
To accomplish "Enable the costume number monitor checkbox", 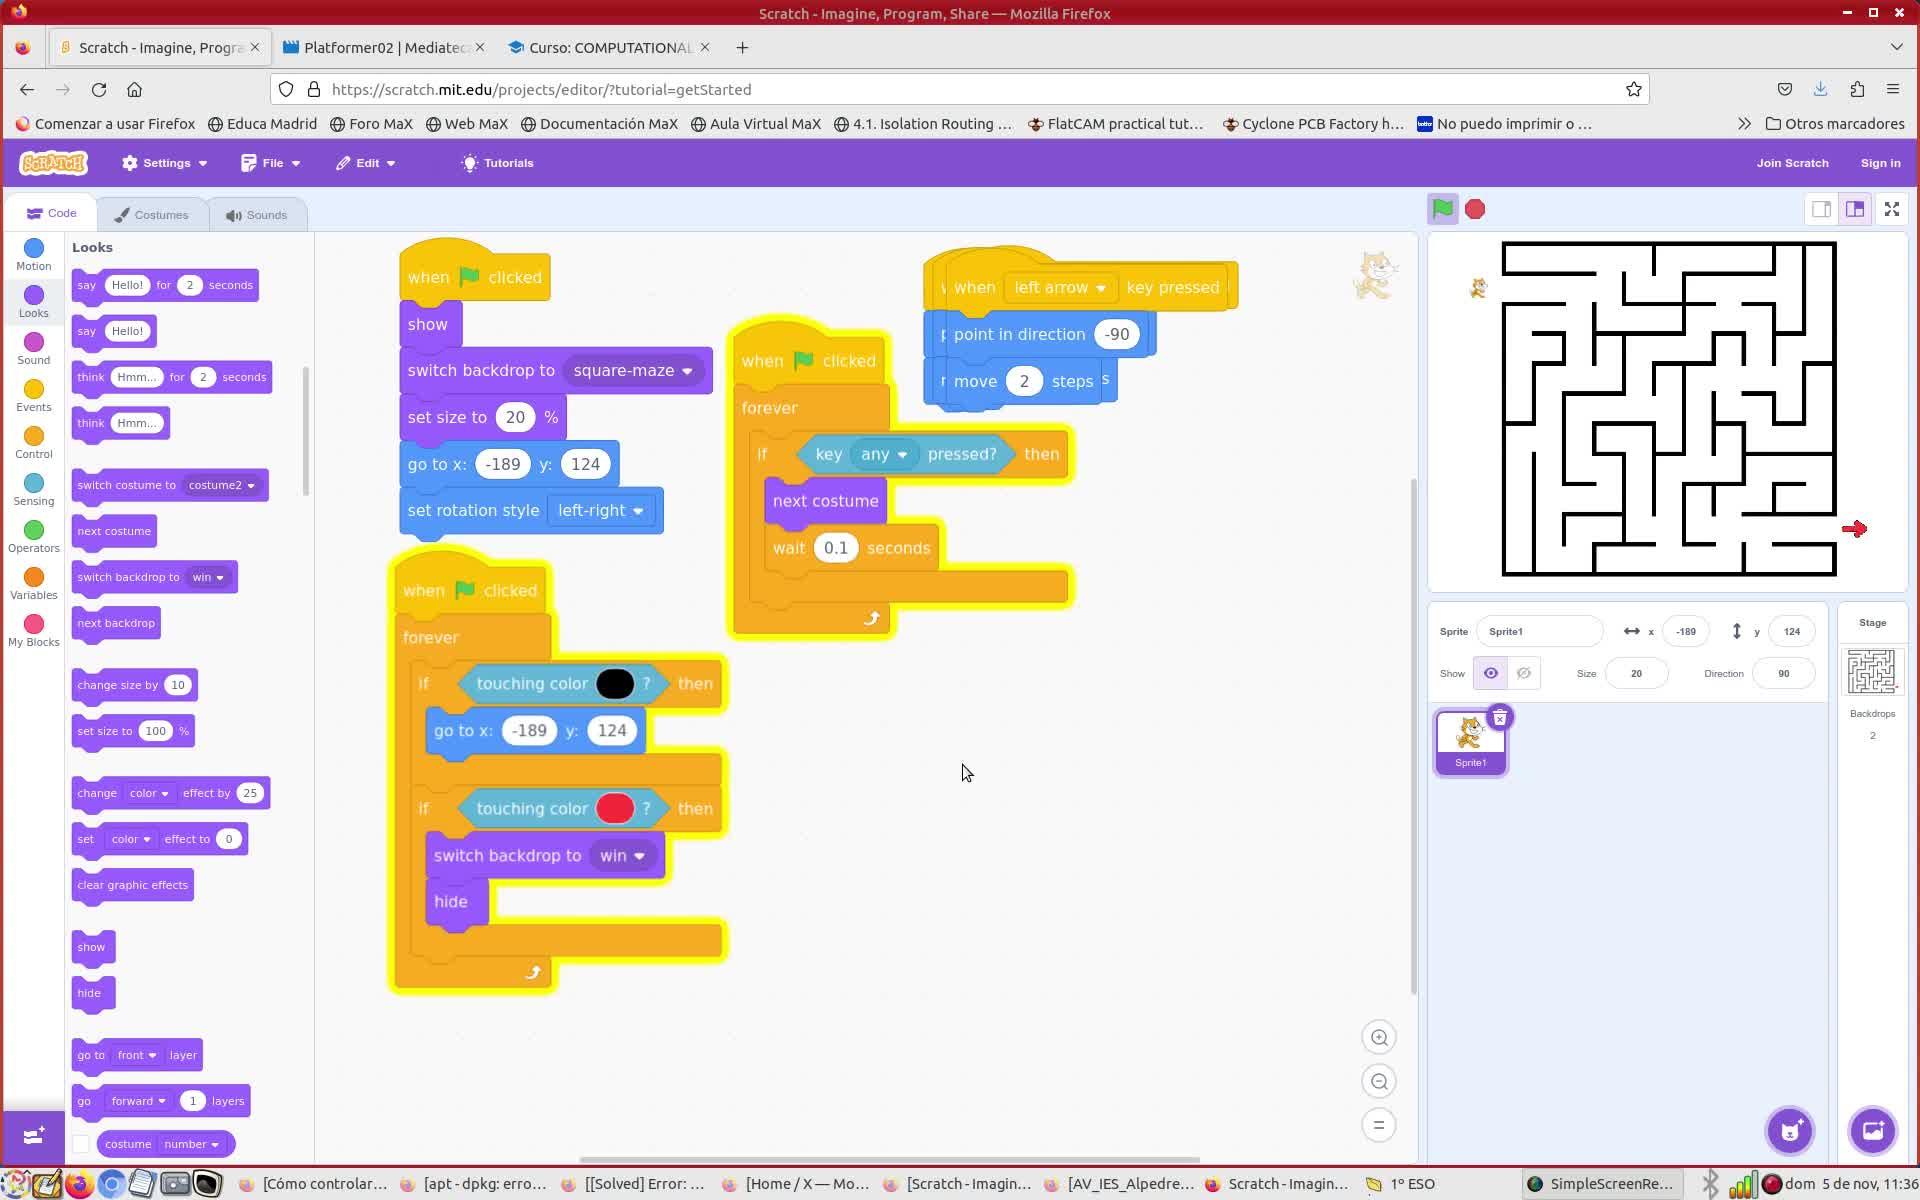I will [82, 1144].
